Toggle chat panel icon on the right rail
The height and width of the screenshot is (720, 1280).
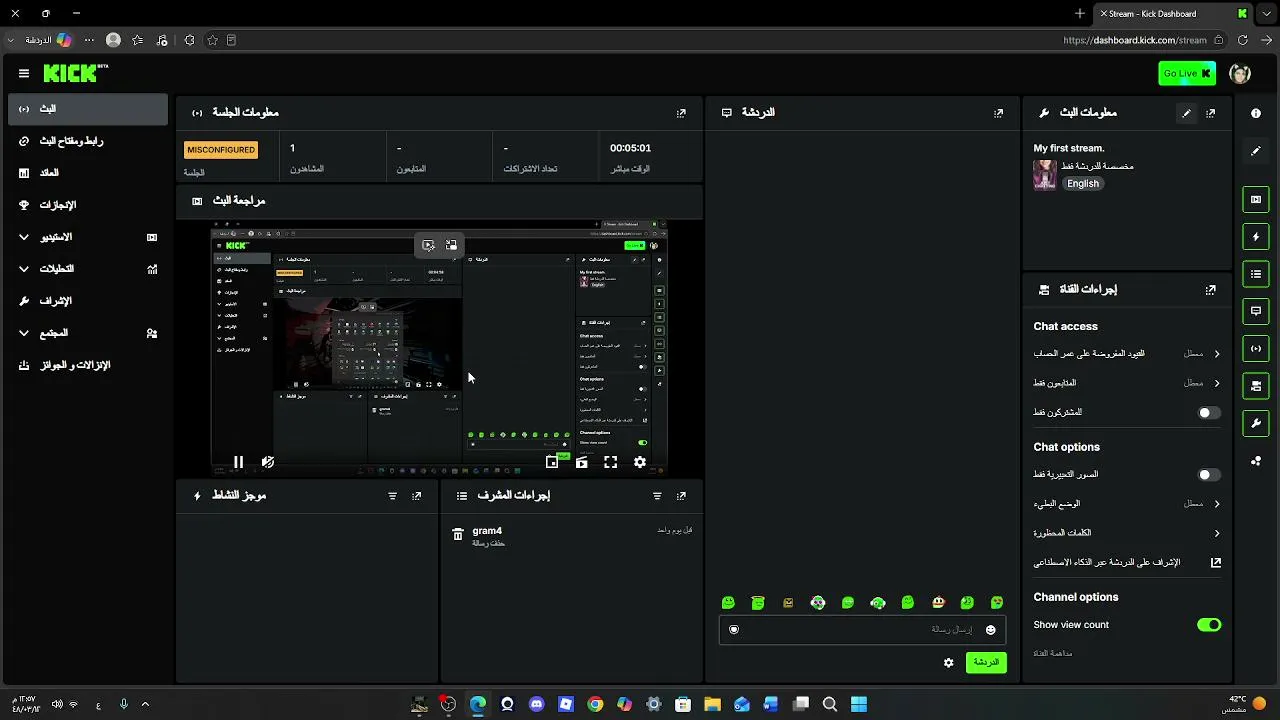1256,311
